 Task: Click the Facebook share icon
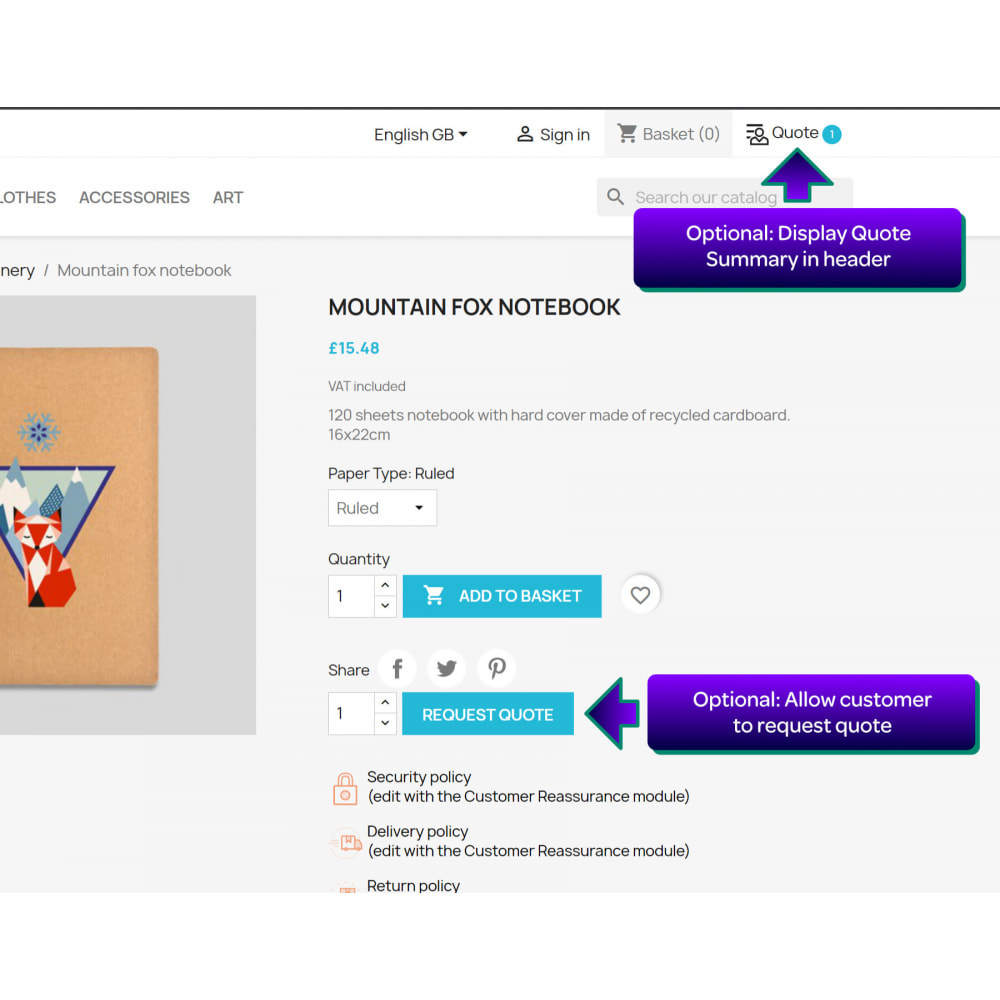coord(397,668)
